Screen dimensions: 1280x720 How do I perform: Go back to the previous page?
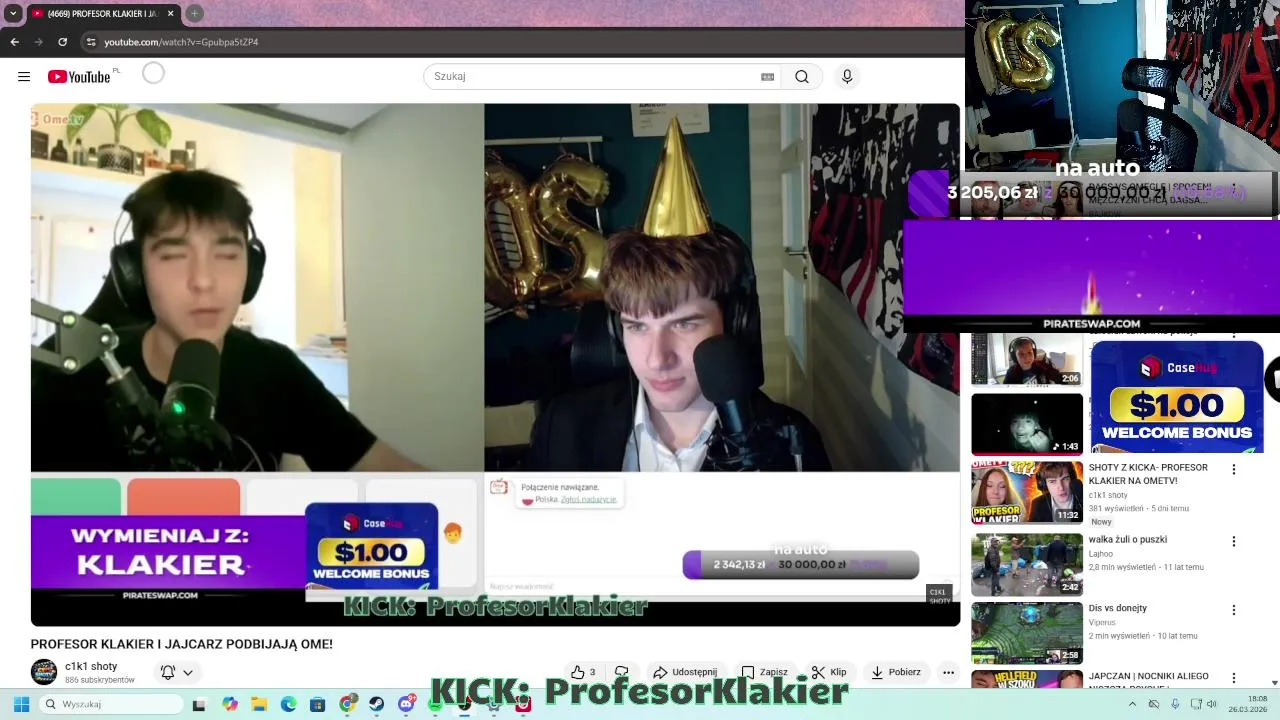14,42
